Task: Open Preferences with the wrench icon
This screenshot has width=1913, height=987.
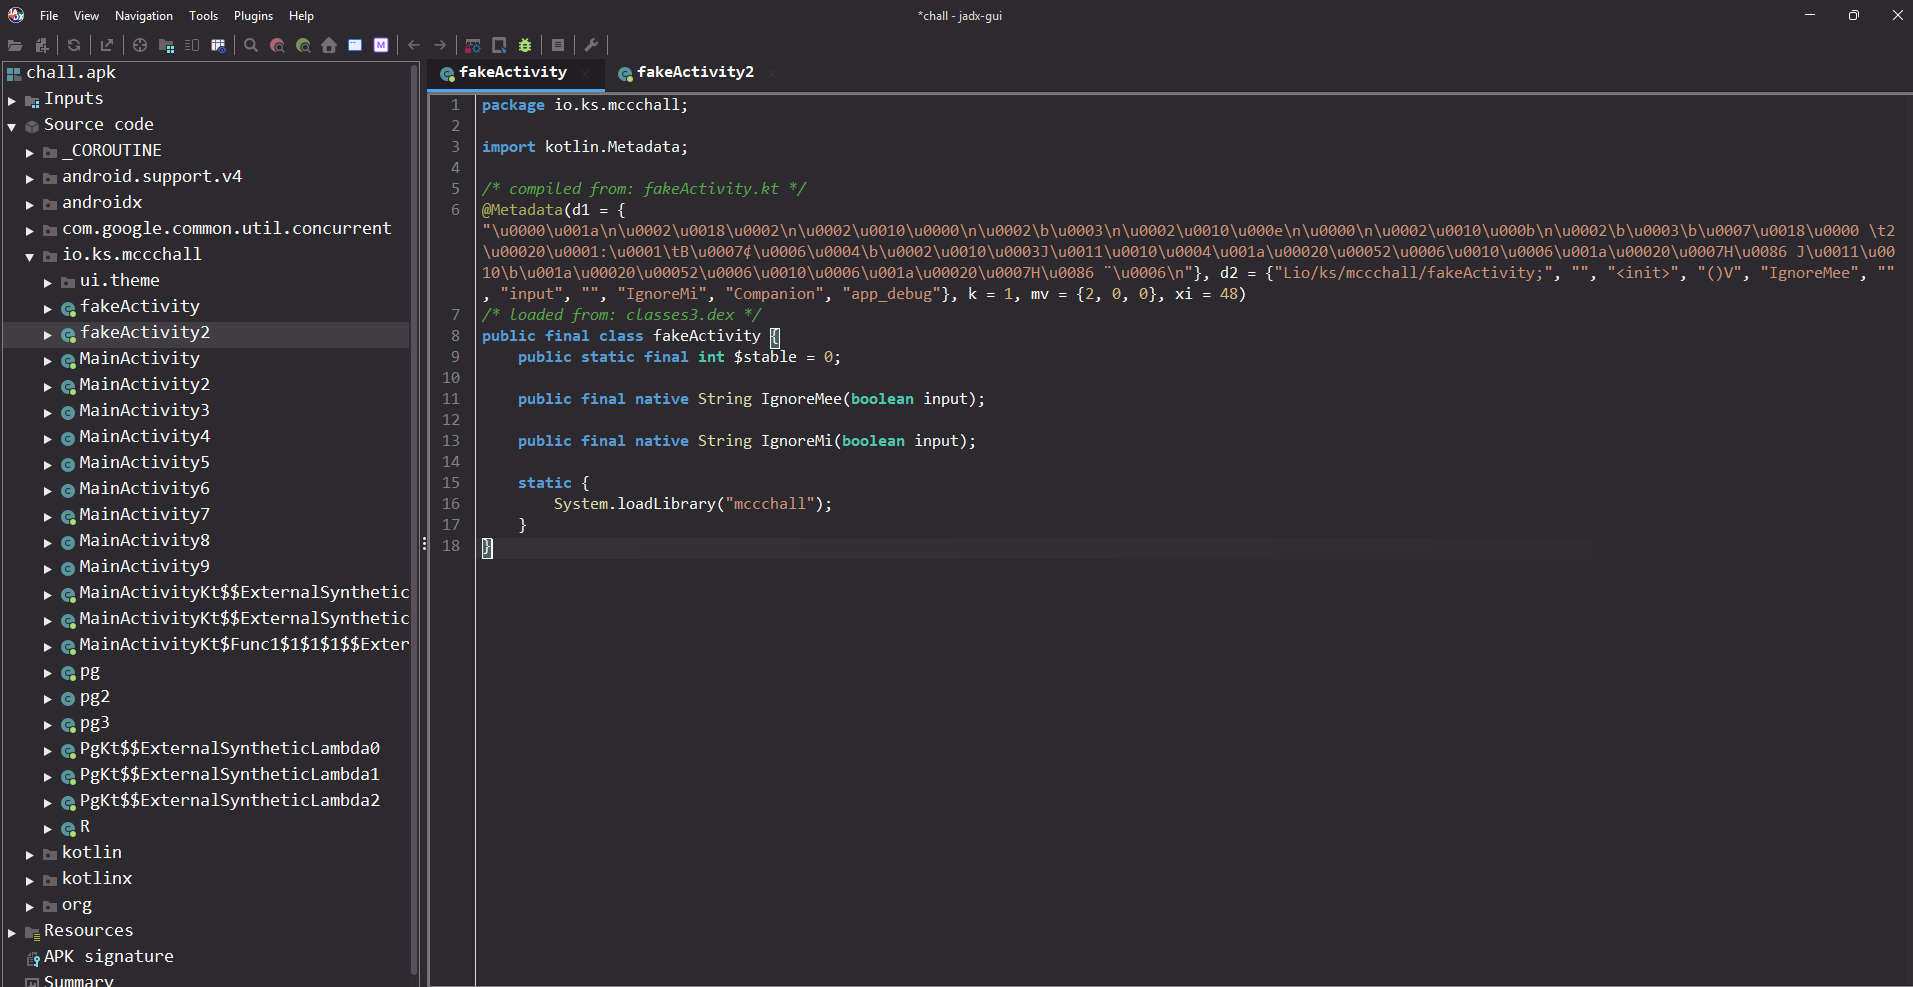Action: (x=591, y=45)
